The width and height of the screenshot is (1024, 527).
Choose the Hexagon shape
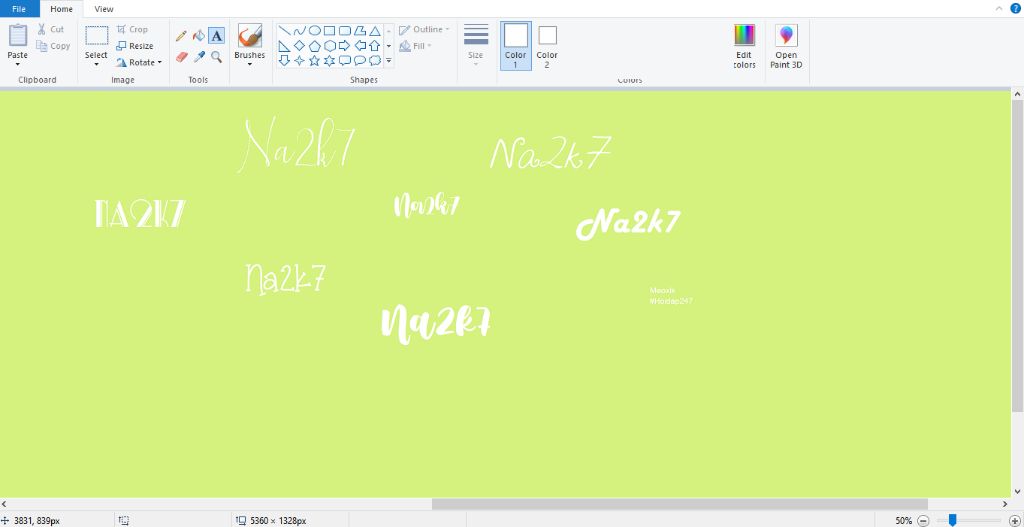(329, 46)
